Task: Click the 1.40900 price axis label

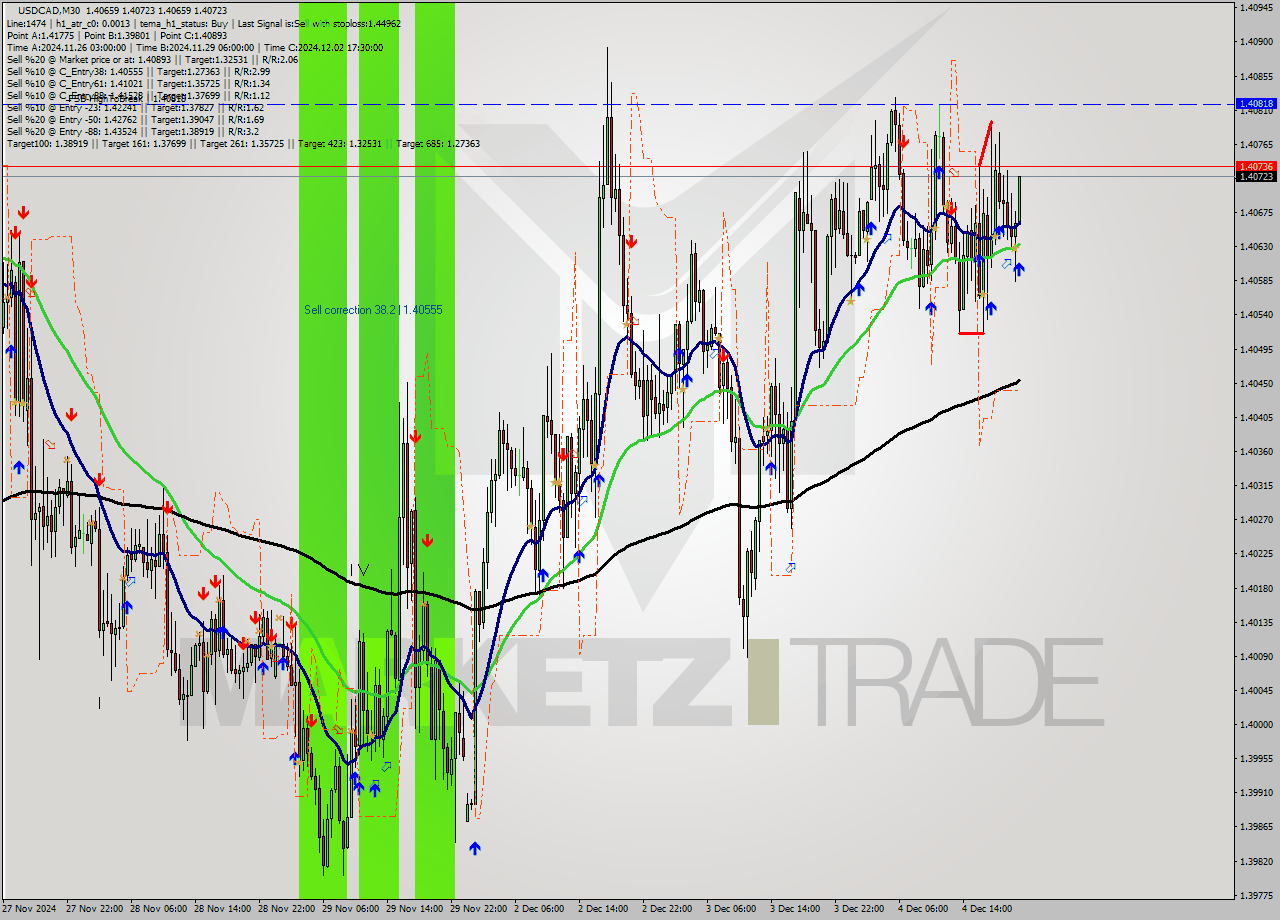Action: point(1256,41)
